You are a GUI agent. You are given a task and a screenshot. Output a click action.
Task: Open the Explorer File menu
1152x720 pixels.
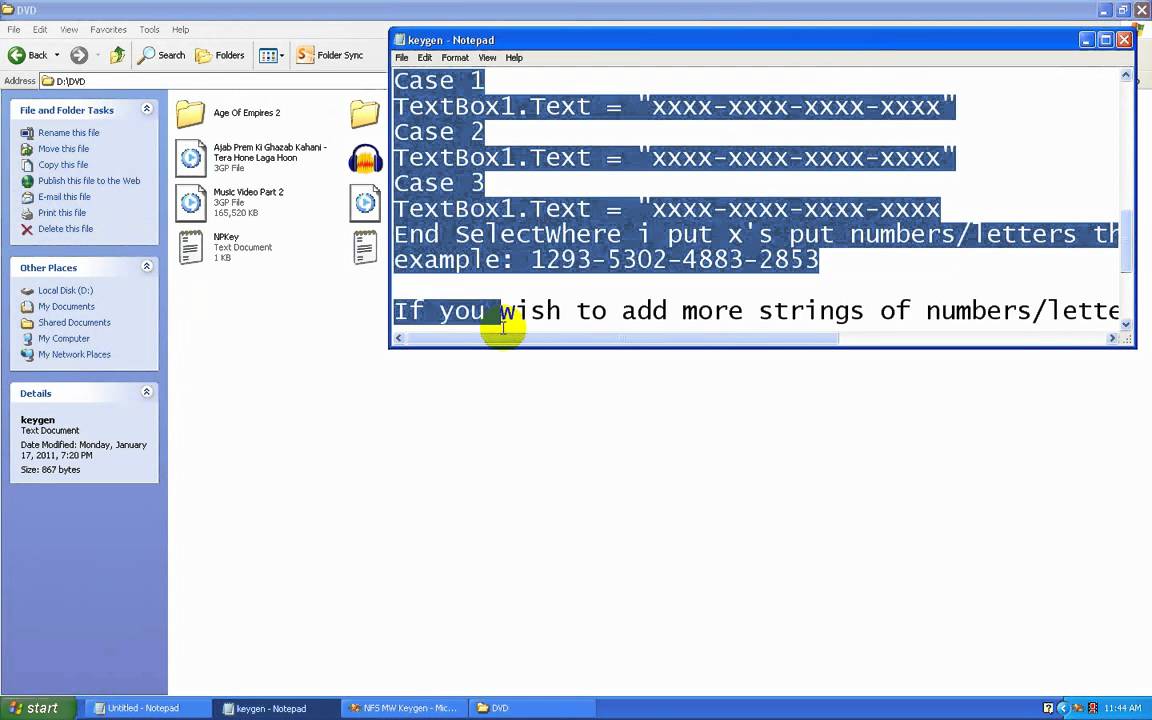[14, 29]
